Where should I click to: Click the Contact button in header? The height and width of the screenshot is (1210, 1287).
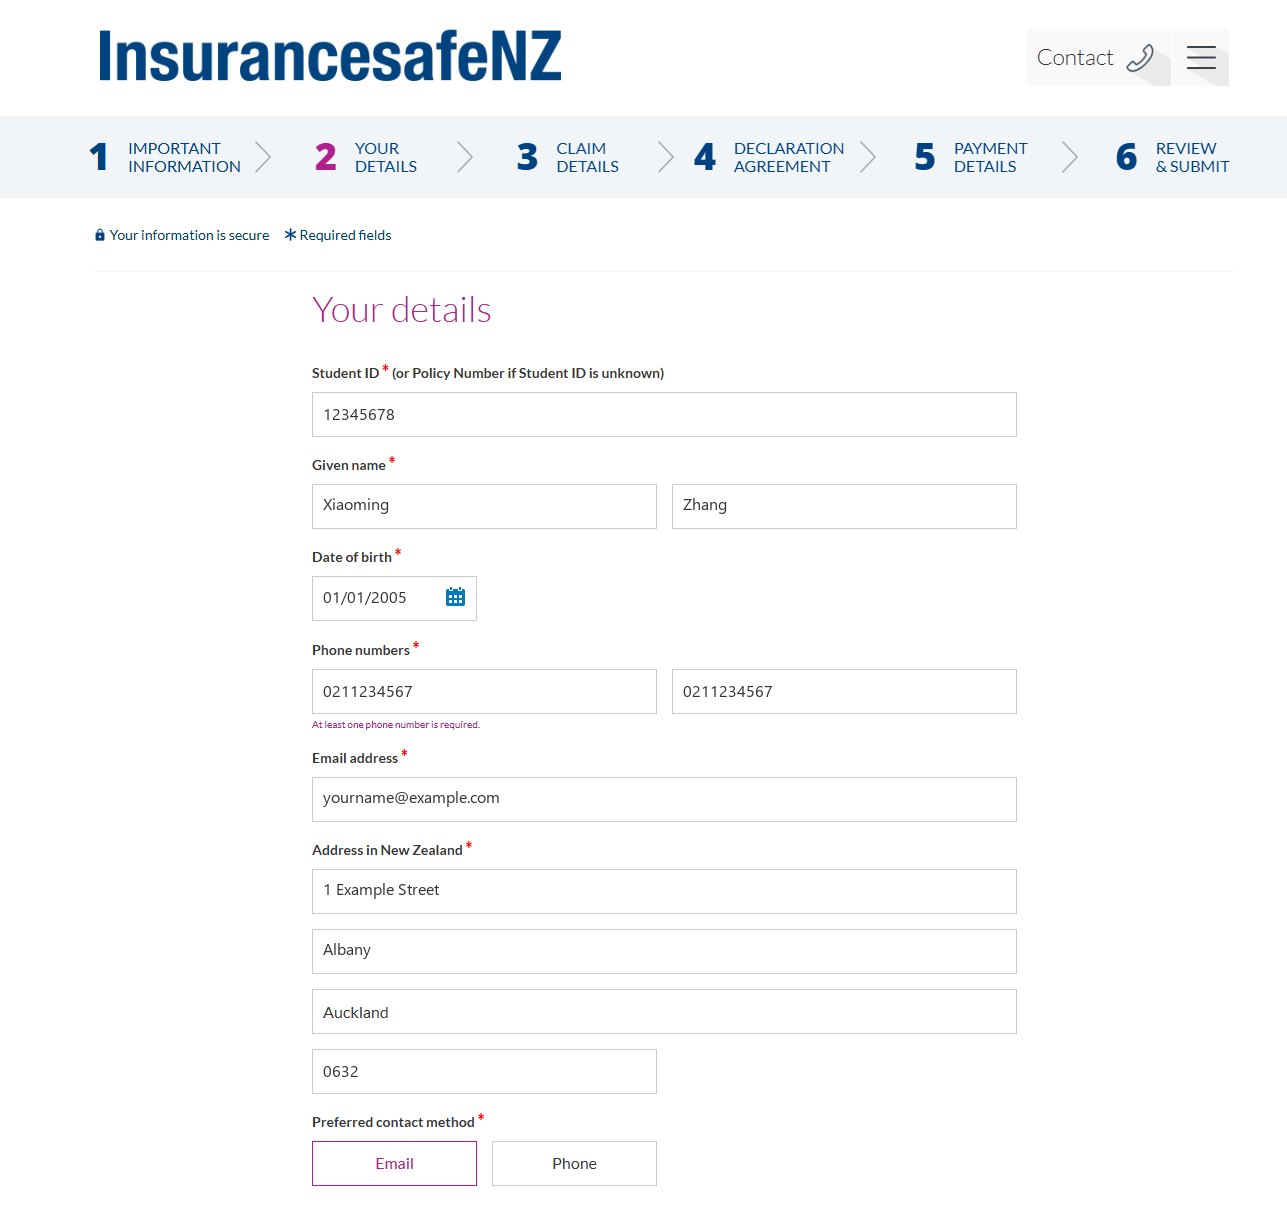pos(1098,58)
